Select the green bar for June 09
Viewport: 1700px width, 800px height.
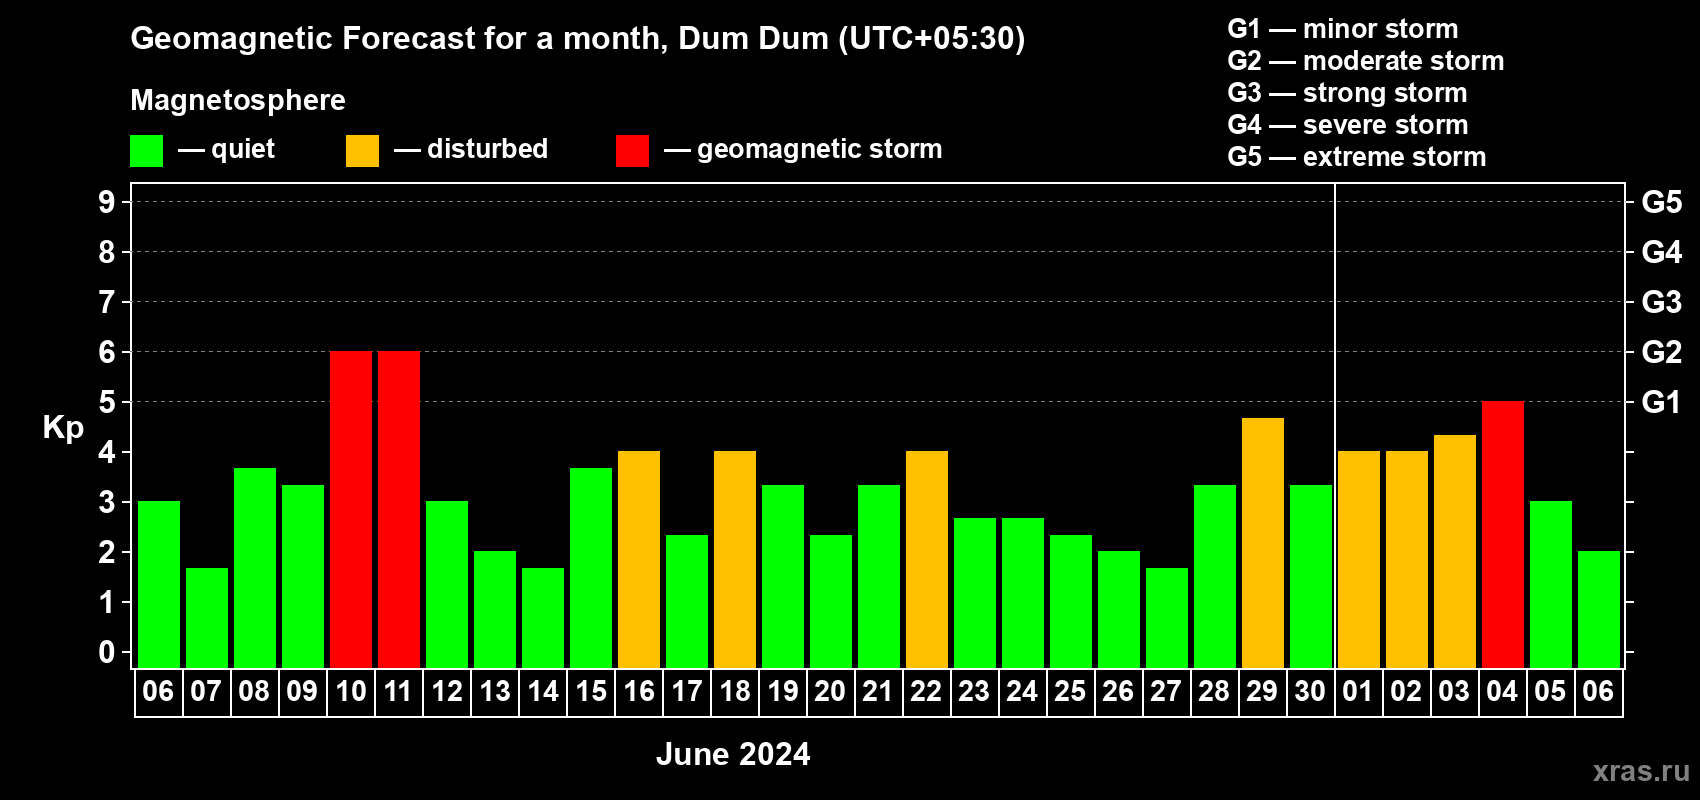(303, 577)
